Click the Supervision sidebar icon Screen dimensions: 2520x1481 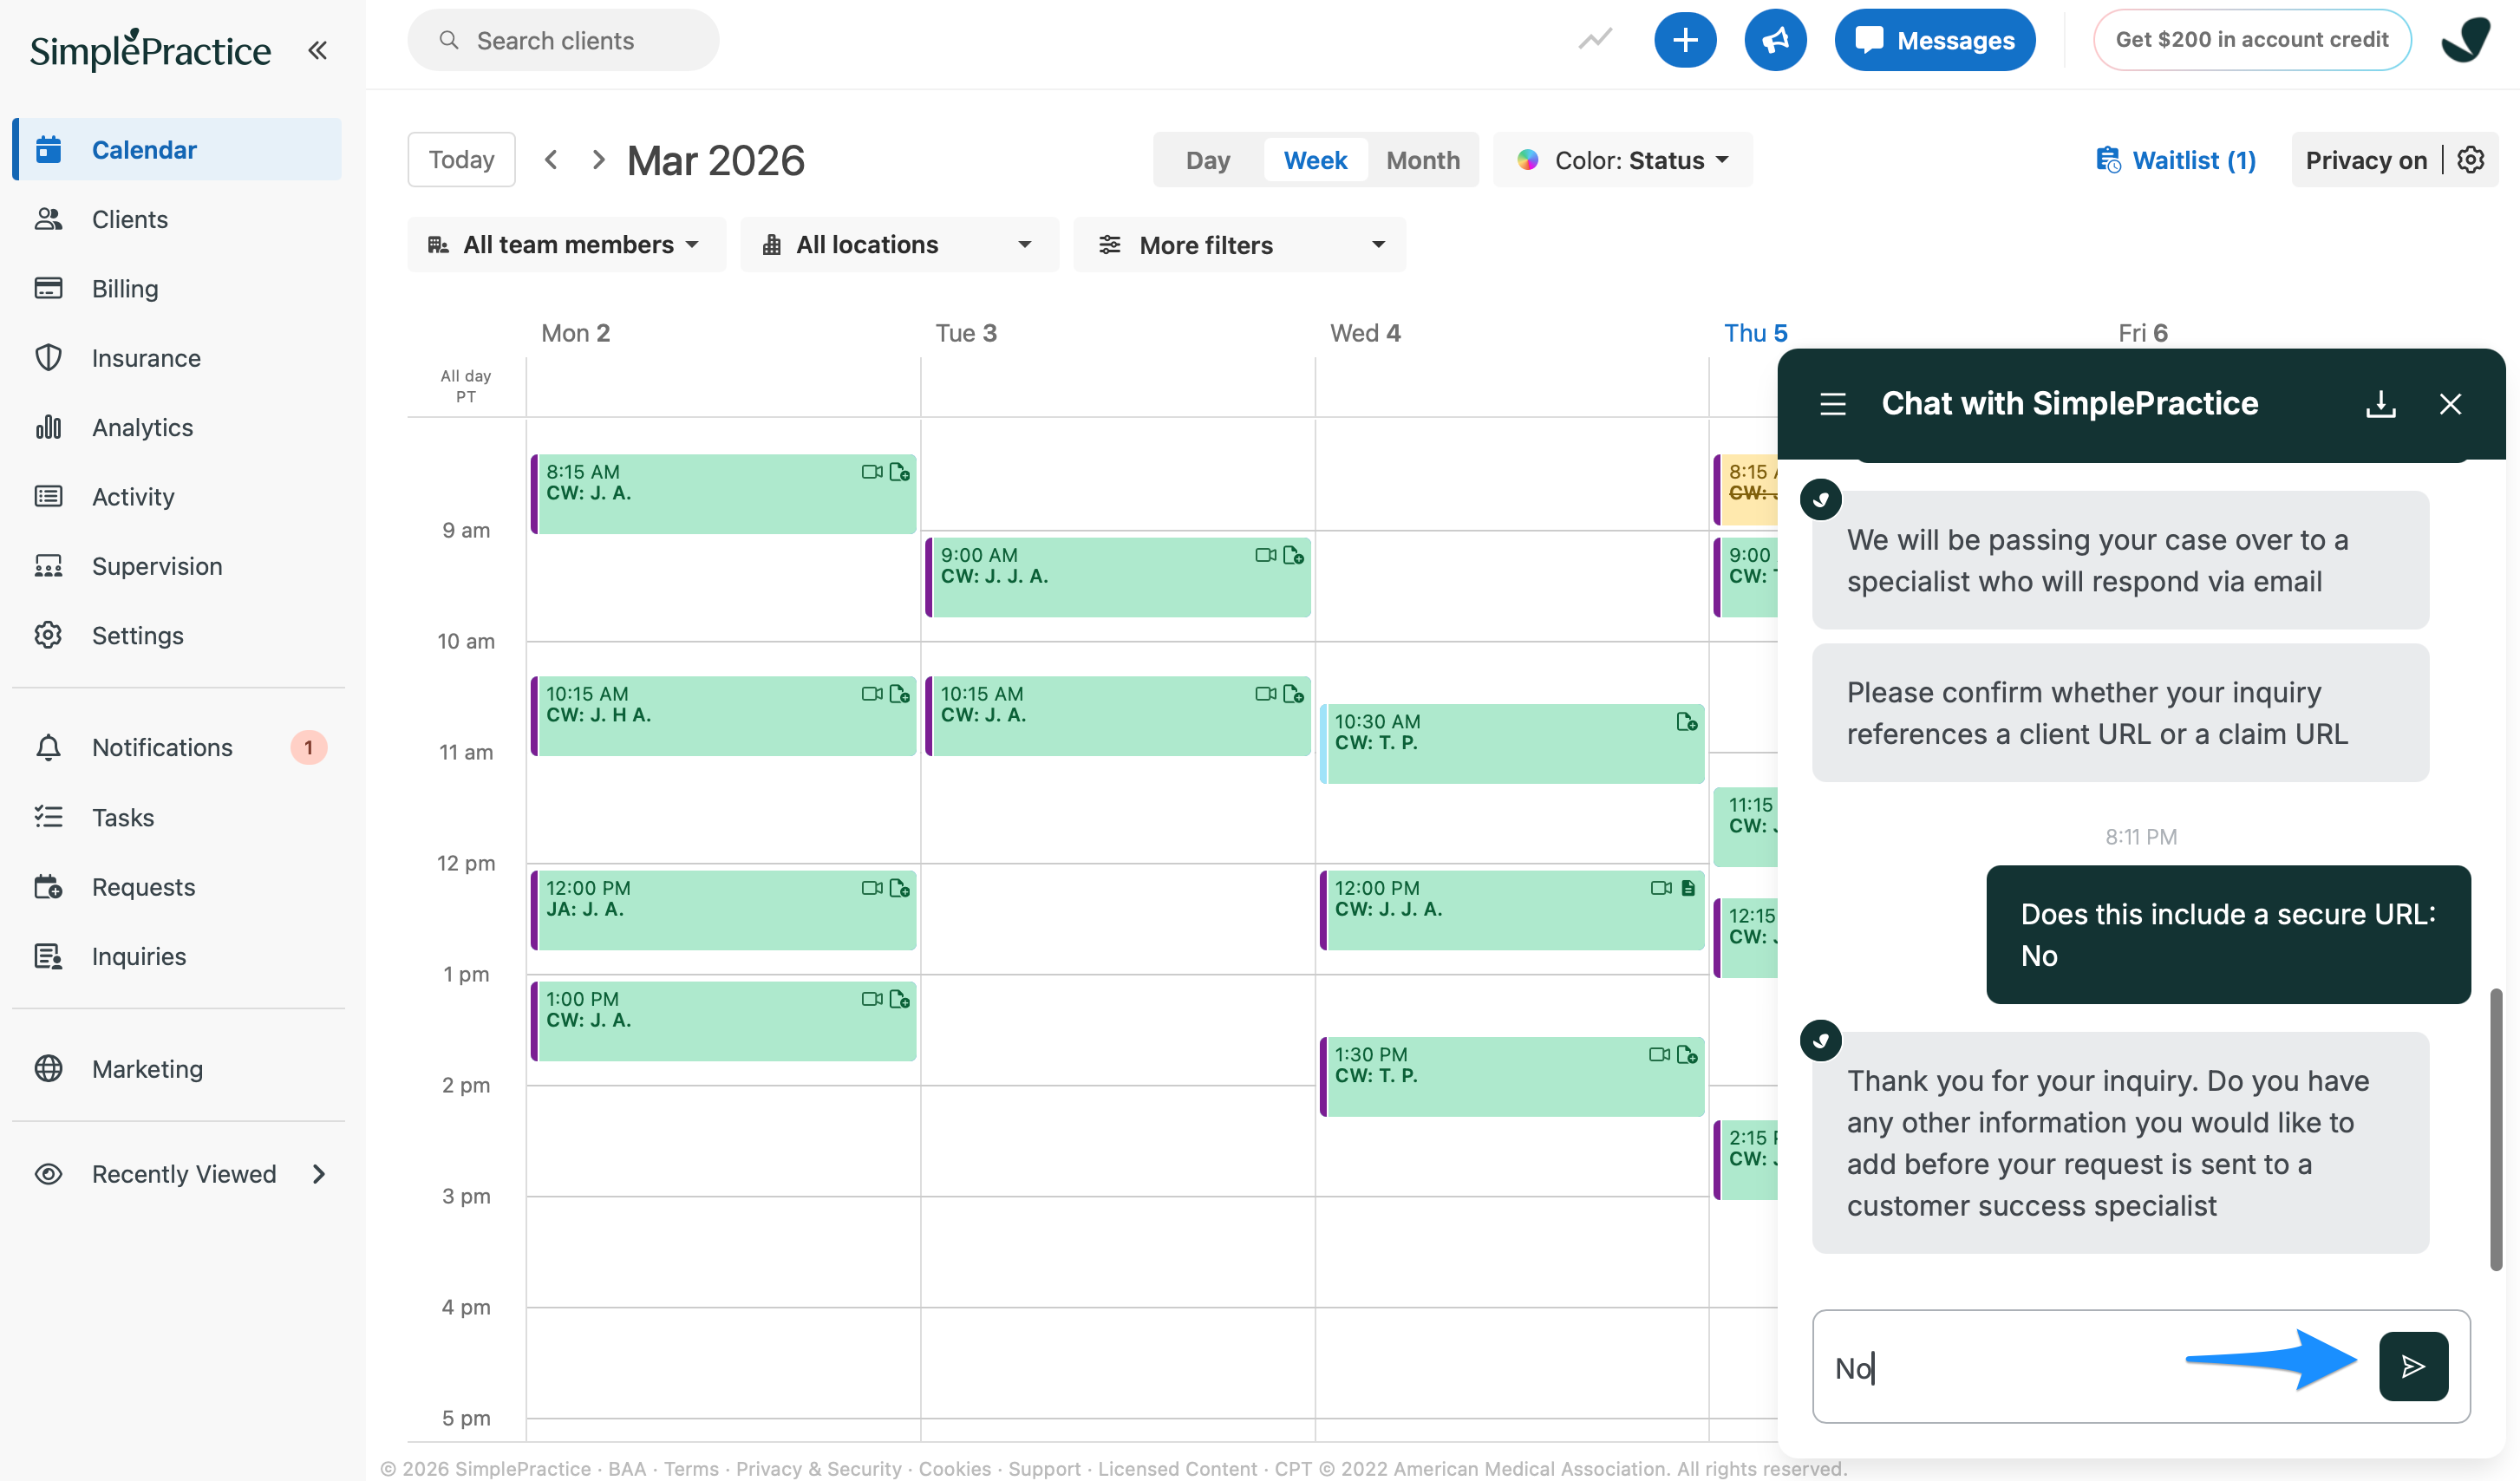tap(48, 566)
